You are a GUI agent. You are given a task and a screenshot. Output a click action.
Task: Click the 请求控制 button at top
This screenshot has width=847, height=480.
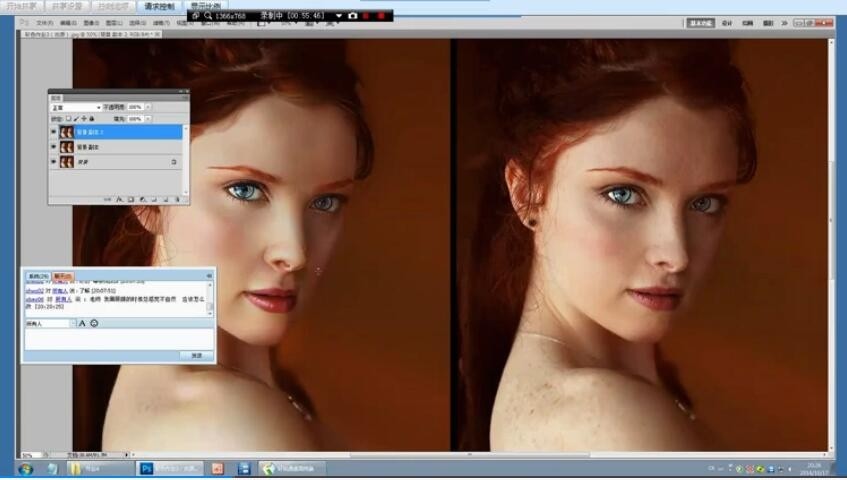pos(159,6)
